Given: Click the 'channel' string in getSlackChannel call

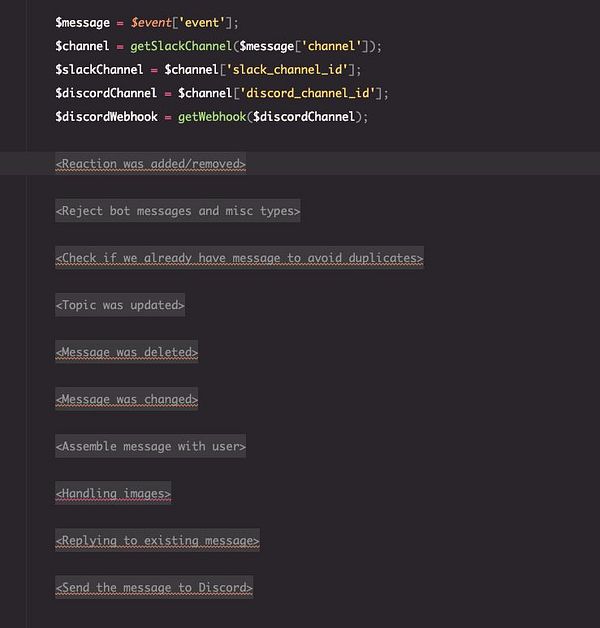Looking at the screenshot, I should [328, 46].
